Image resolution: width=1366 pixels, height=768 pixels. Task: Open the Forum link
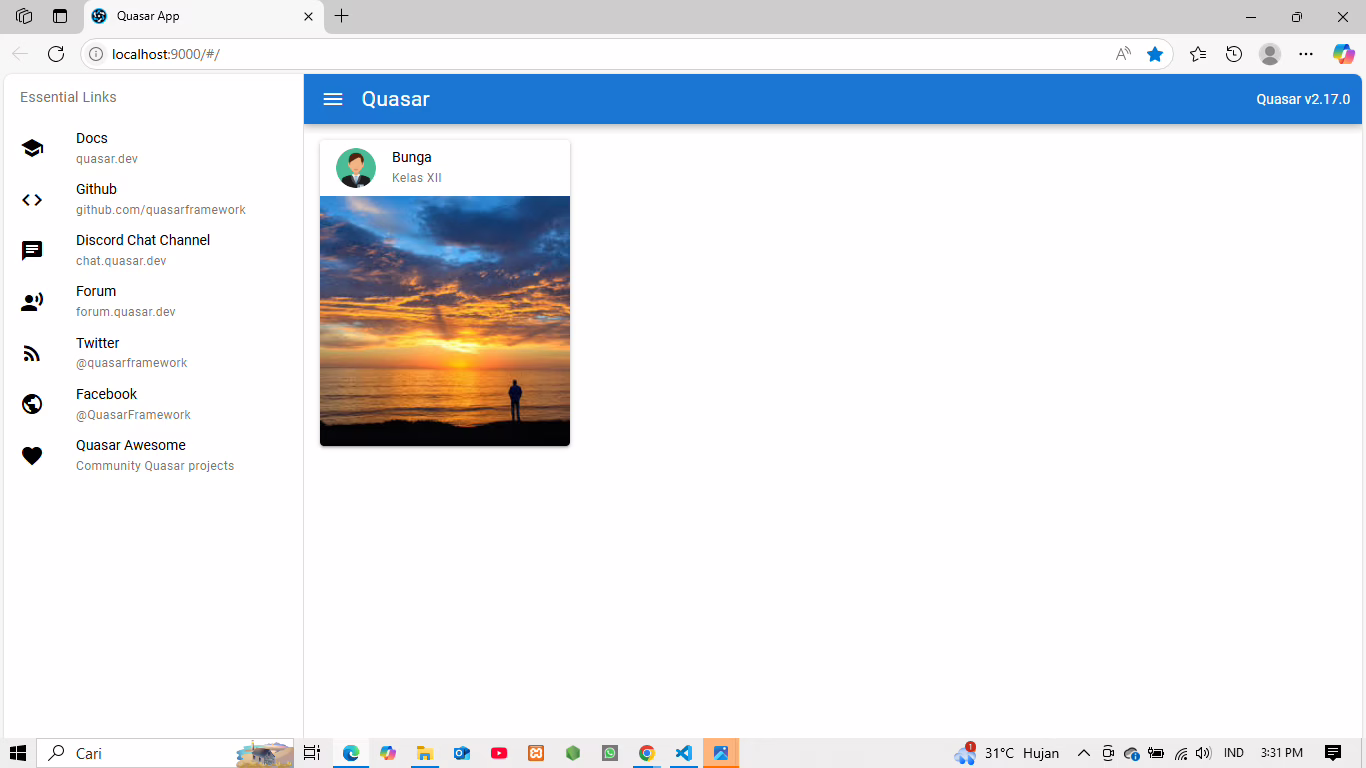coord(153,301)
